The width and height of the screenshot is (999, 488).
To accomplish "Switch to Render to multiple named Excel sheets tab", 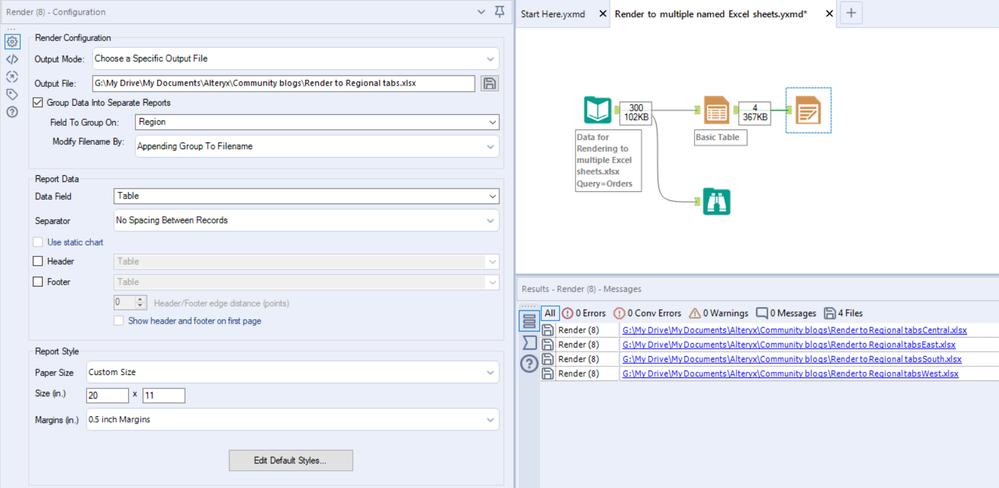I will 712,13.
